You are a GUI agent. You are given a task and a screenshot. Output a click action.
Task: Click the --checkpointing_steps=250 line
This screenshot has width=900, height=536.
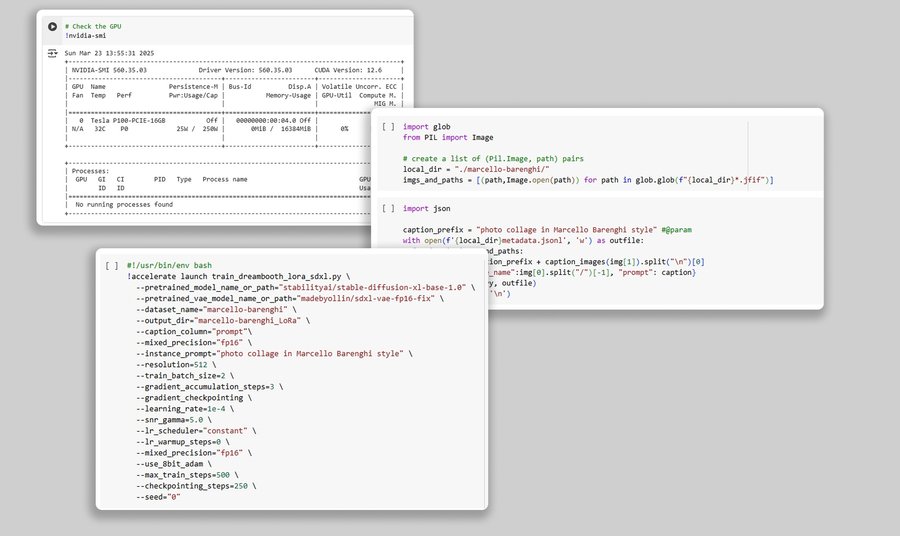coord(196,486)
